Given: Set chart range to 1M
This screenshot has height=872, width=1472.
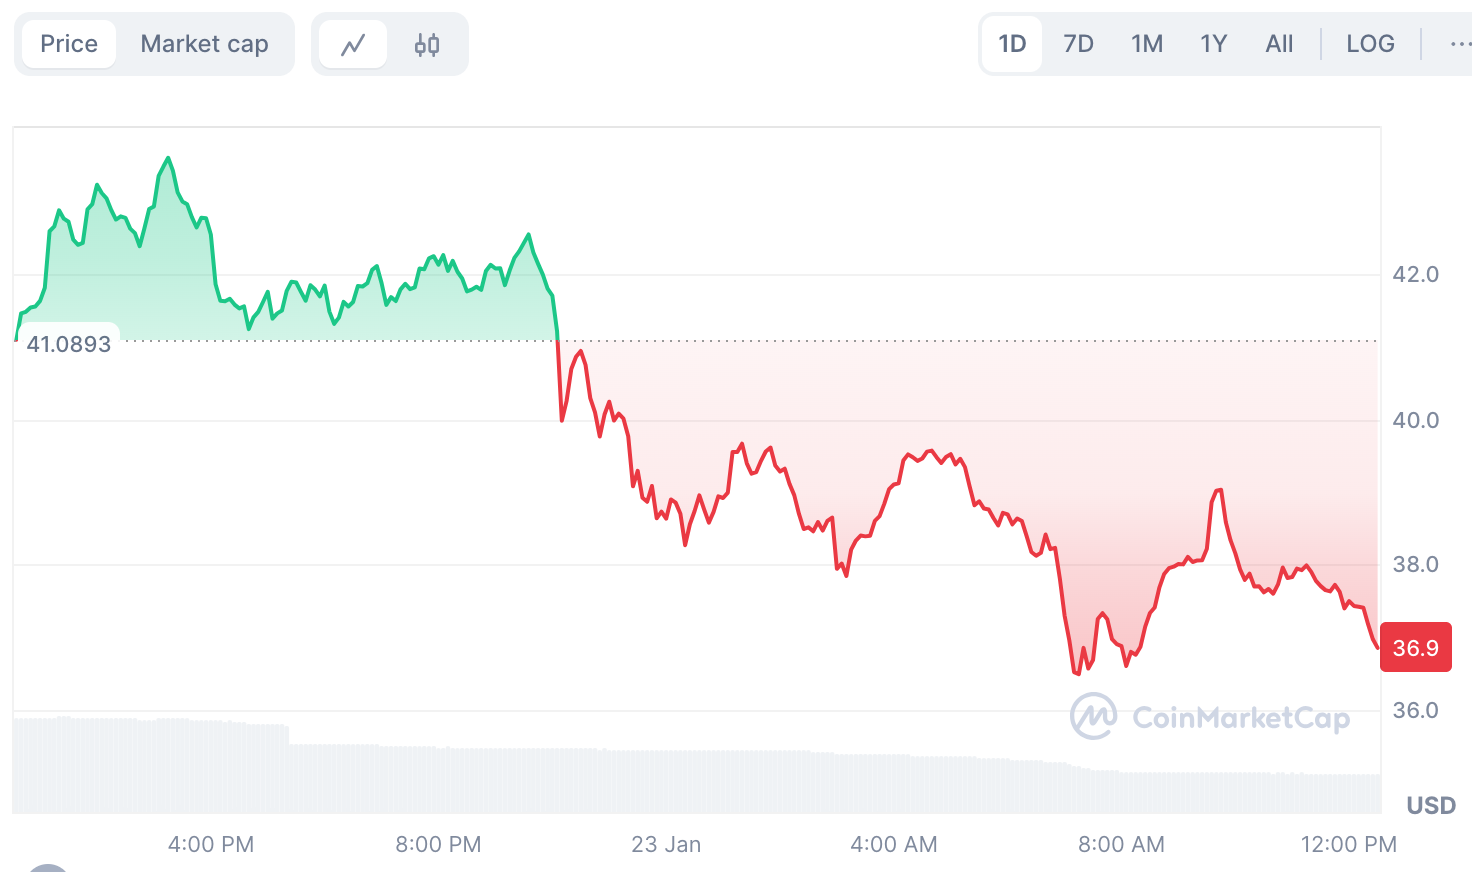Looking at the screenshot, I should [1147, 44].
